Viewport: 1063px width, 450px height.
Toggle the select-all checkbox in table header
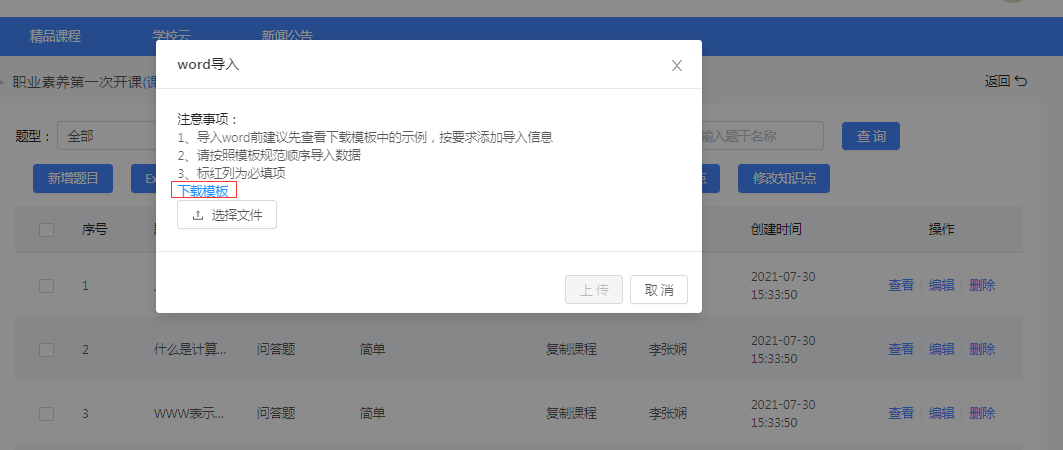[47, 230]
